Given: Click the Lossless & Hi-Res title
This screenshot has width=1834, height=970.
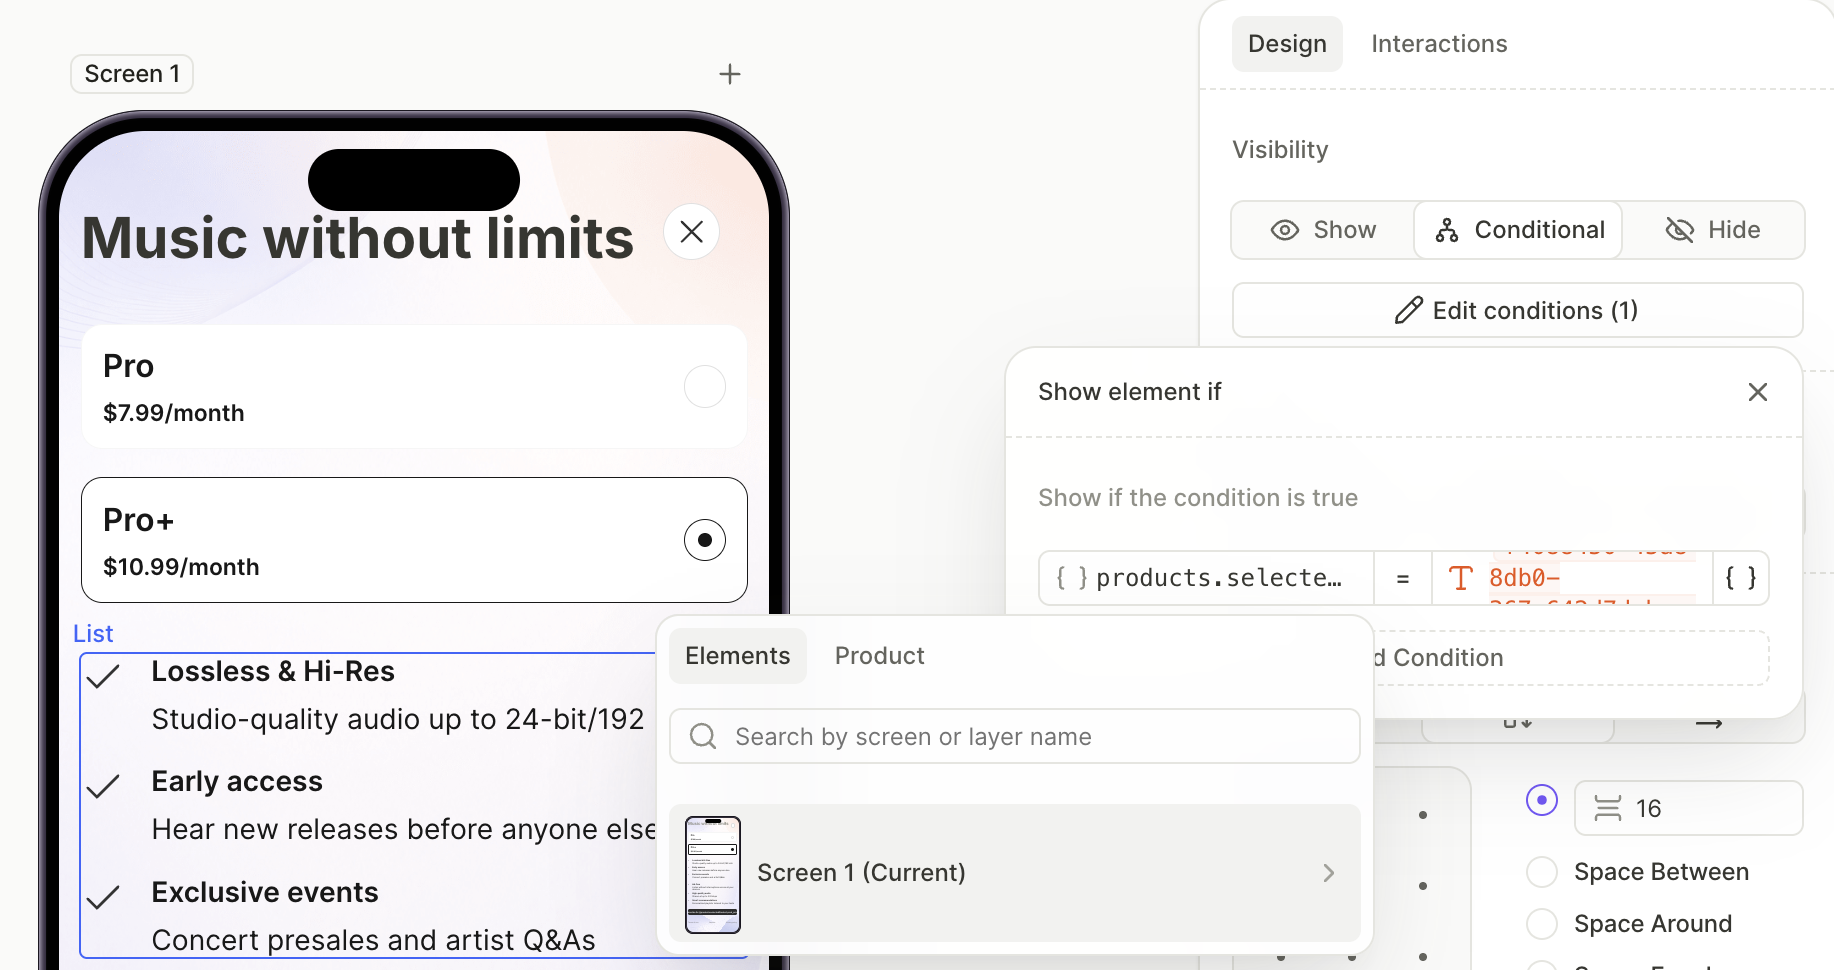Looking at the screenshot, I should tap(273, 671).
